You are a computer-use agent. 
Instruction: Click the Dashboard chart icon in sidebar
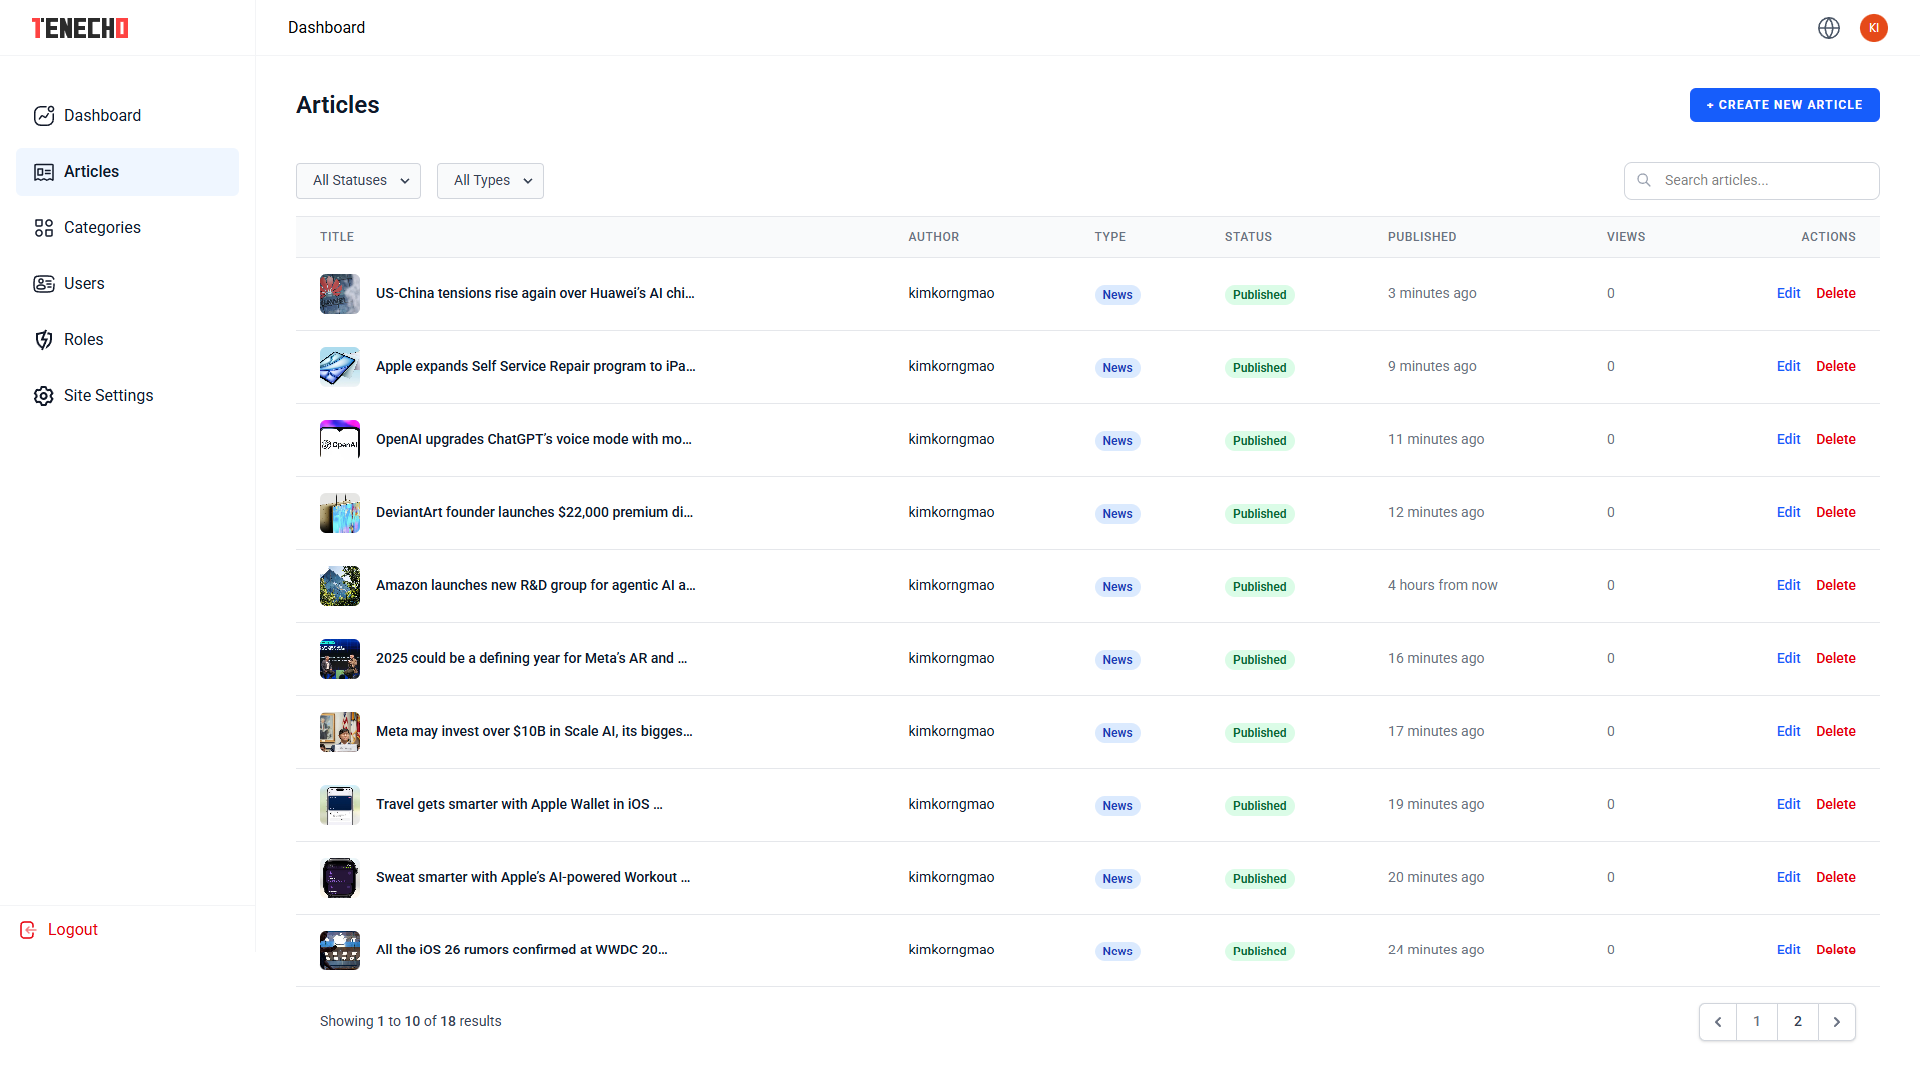pos(44,116)
